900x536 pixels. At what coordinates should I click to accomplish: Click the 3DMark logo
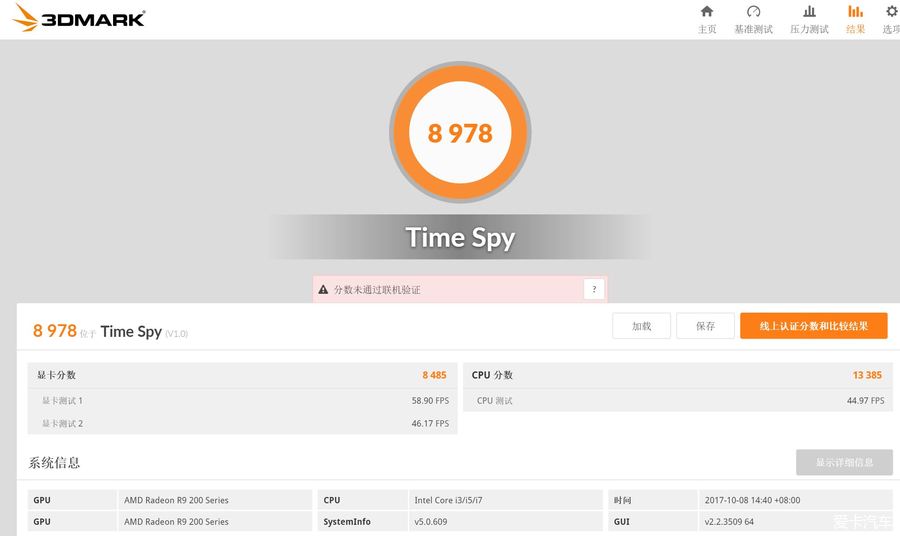point(79,18)
